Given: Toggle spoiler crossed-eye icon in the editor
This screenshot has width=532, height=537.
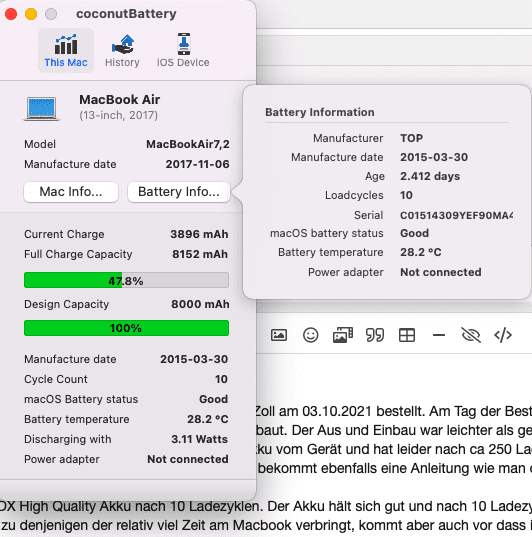Looking at the screenshot, I should click(x=471, y=335).
